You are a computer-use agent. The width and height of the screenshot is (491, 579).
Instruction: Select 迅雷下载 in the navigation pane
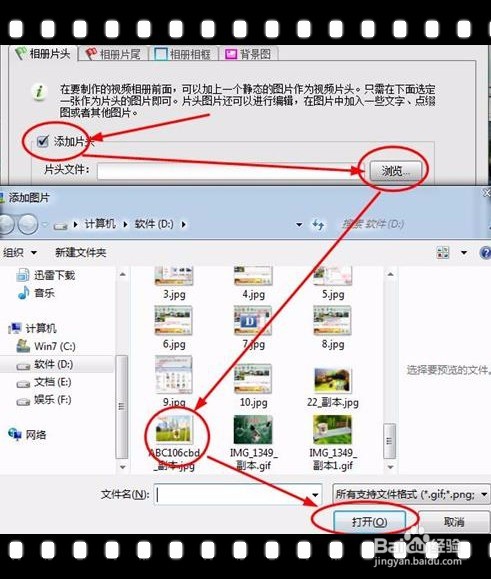45,275
